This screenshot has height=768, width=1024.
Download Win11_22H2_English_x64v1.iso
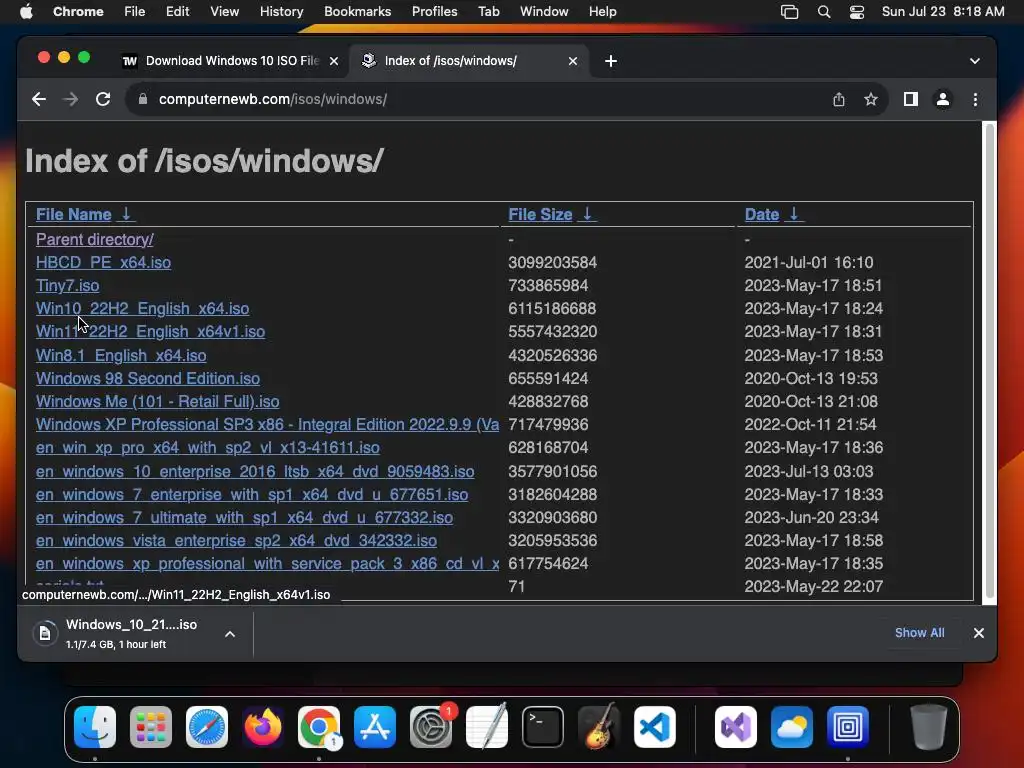(150, 332)
